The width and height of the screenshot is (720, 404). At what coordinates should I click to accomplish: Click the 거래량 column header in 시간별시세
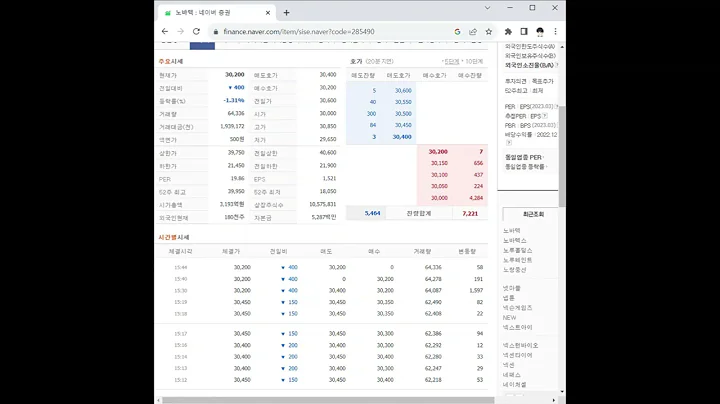[422, 252]
